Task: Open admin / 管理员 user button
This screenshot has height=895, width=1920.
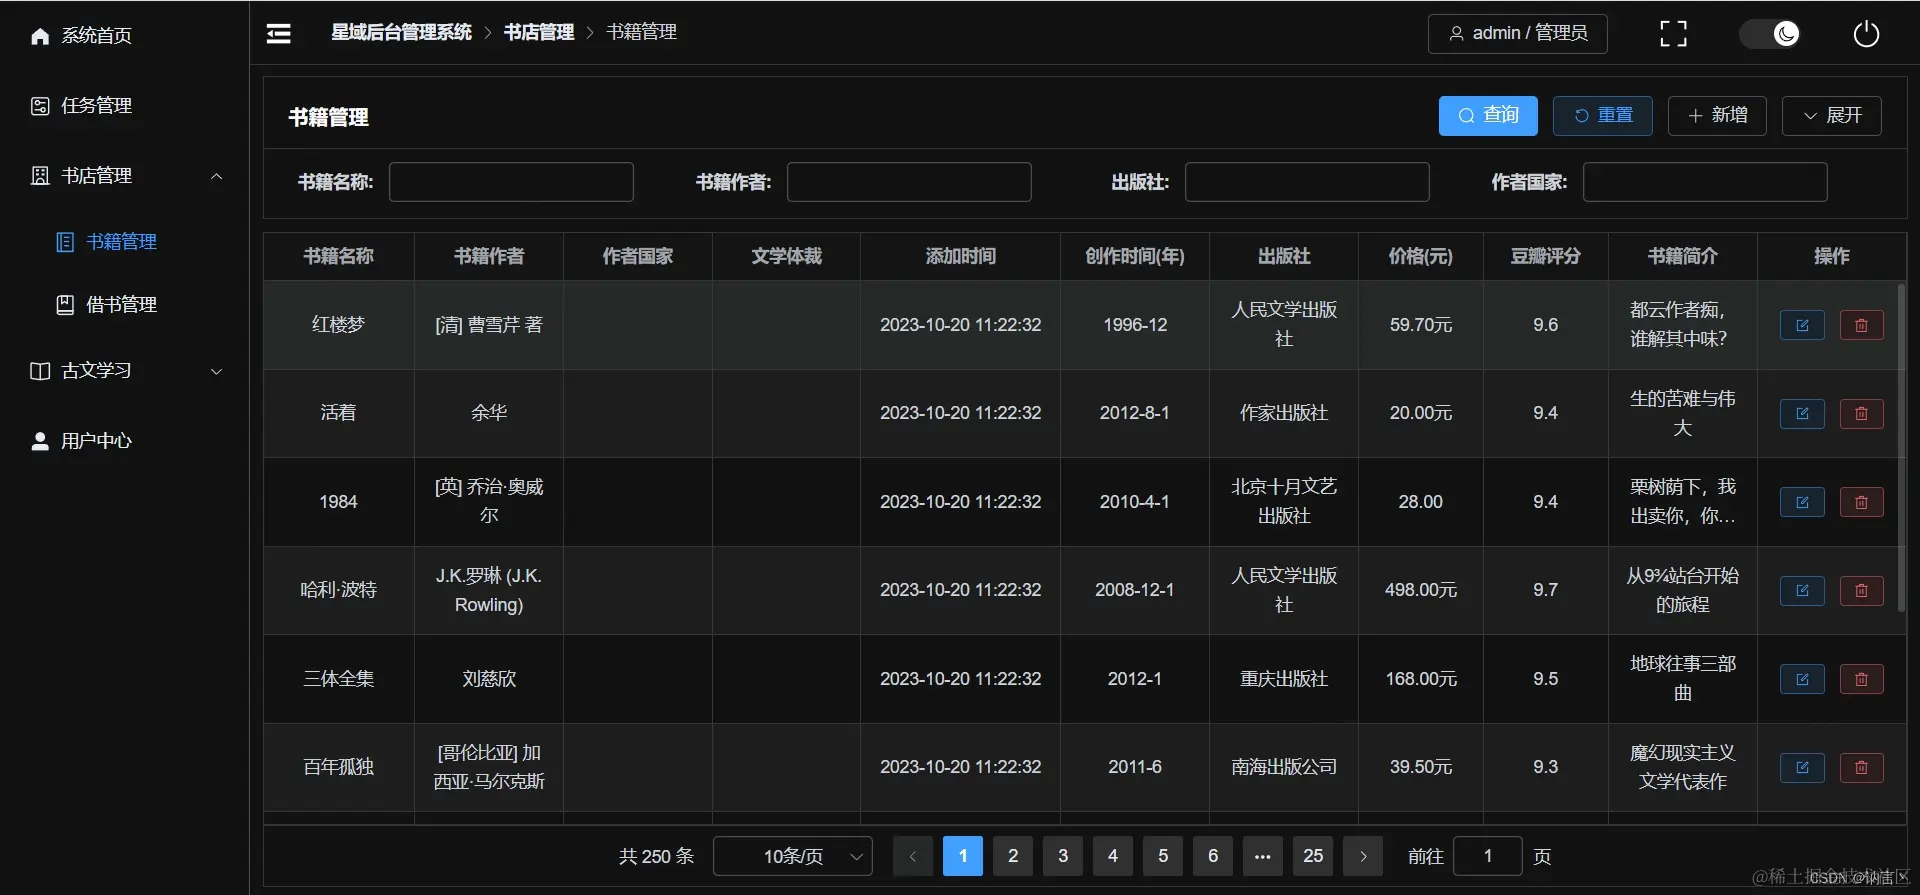Action: tap(1517, 33)
